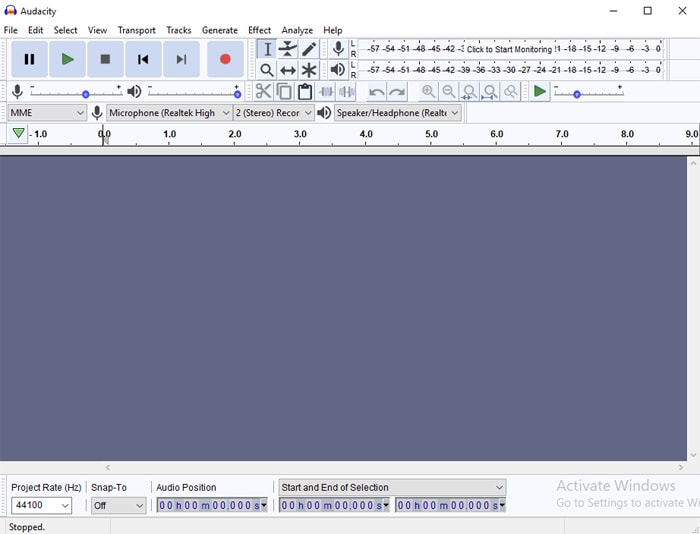Open the selection start time format arrow
The image size is (700, 534).
386,505
